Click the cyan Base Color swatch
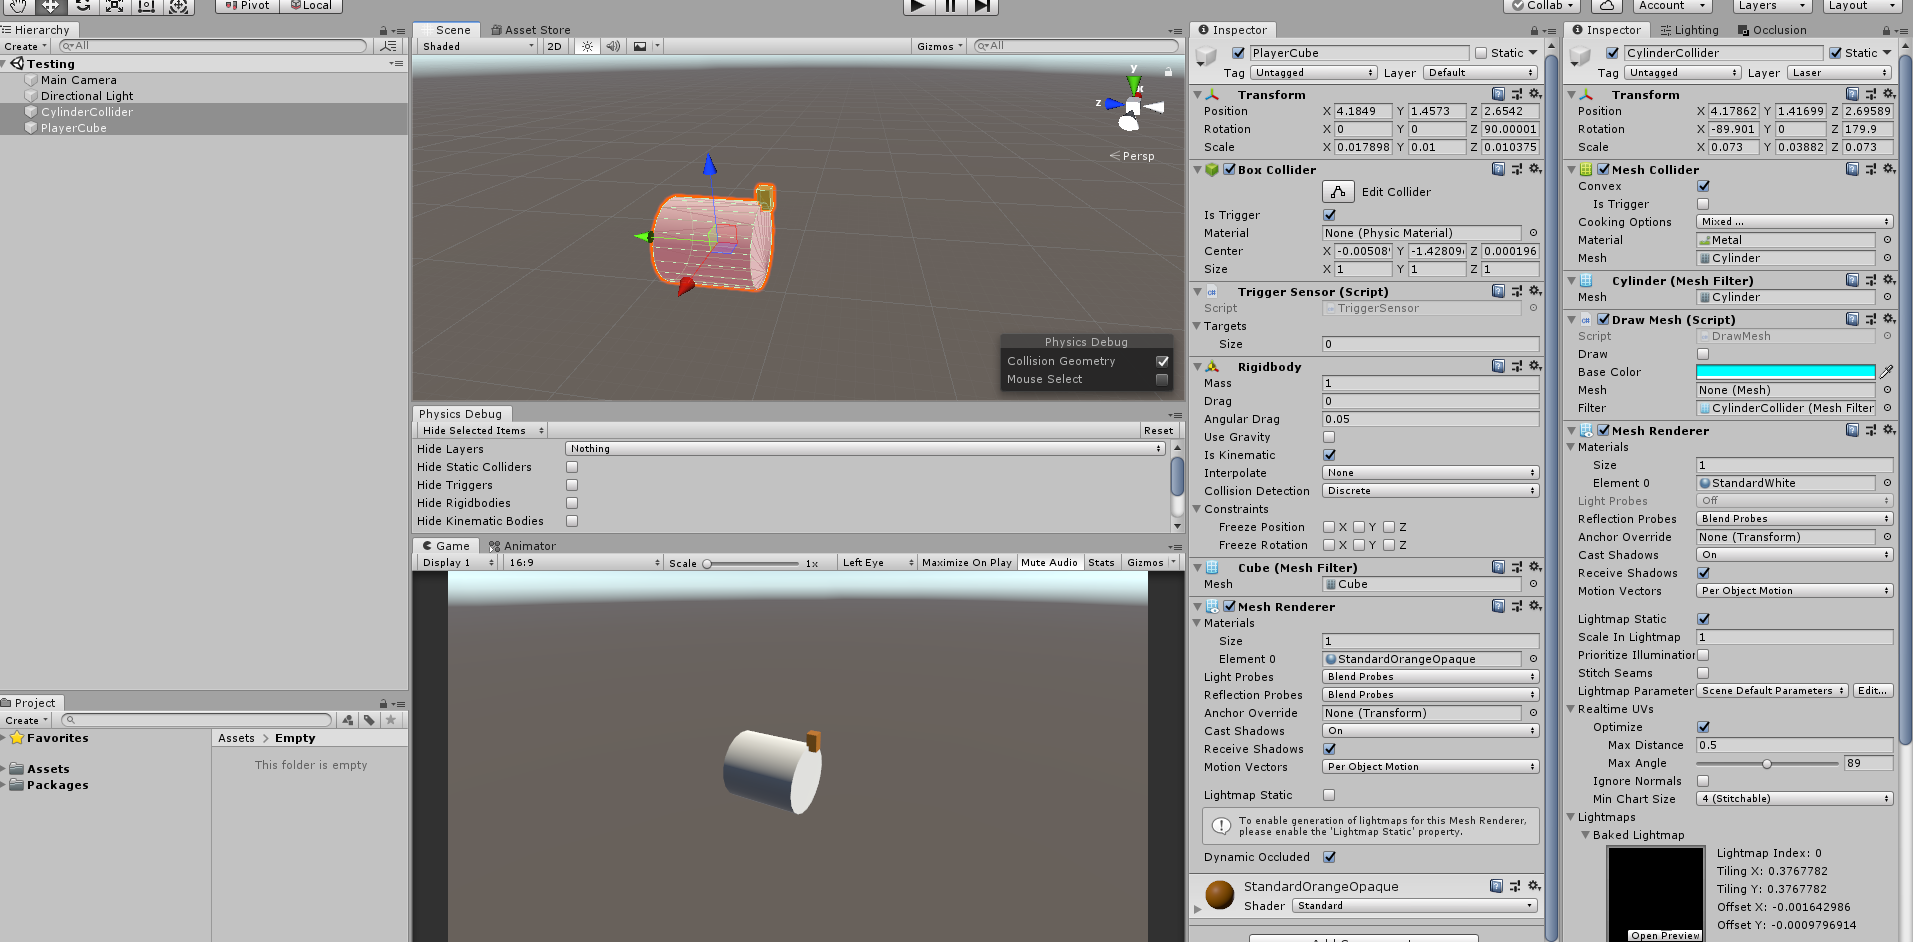Image resolution: width=1913 pixels, height=942 pixels. (x=1785, y=372)
